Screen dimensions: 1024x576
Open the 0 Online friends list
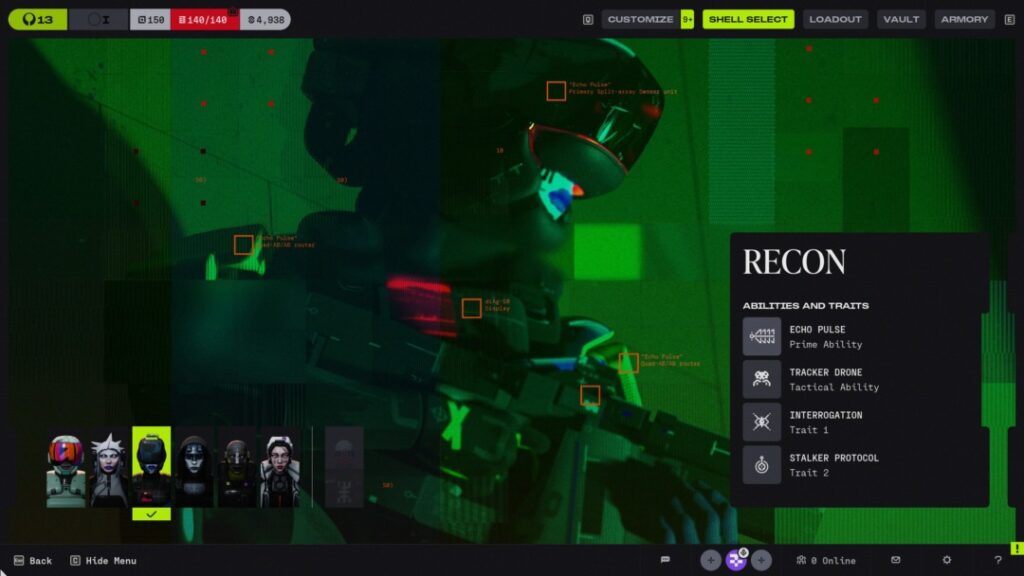pyautogui.click(x=826, y=560)
